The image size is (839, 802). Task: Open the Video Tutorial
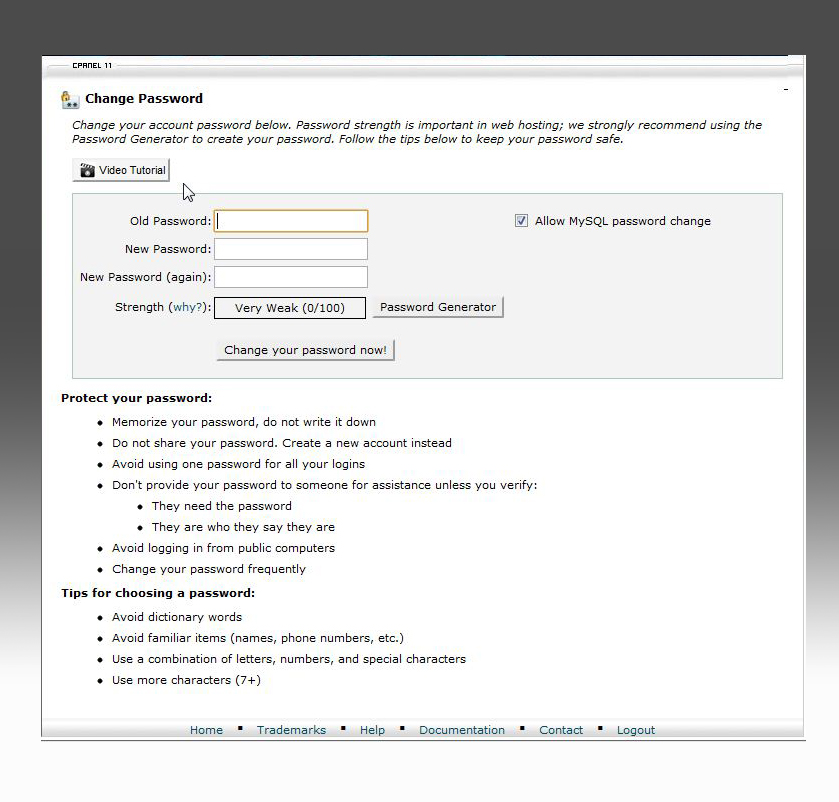tap(121, 170)
